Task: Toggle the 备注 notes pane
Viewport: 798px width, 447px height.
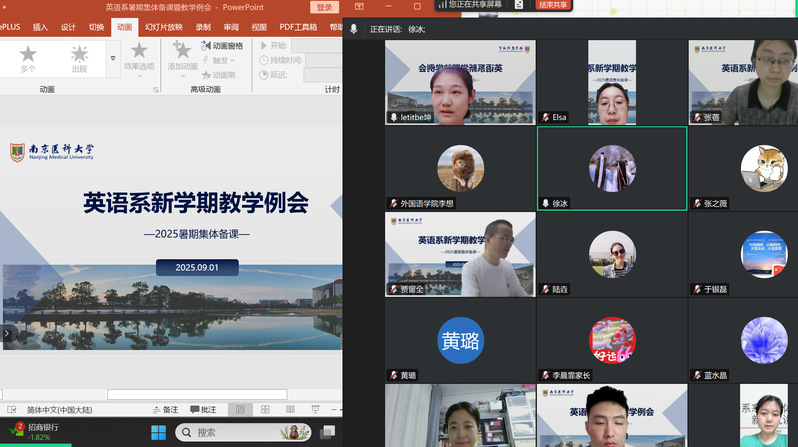Action: [x=164, y=409]
